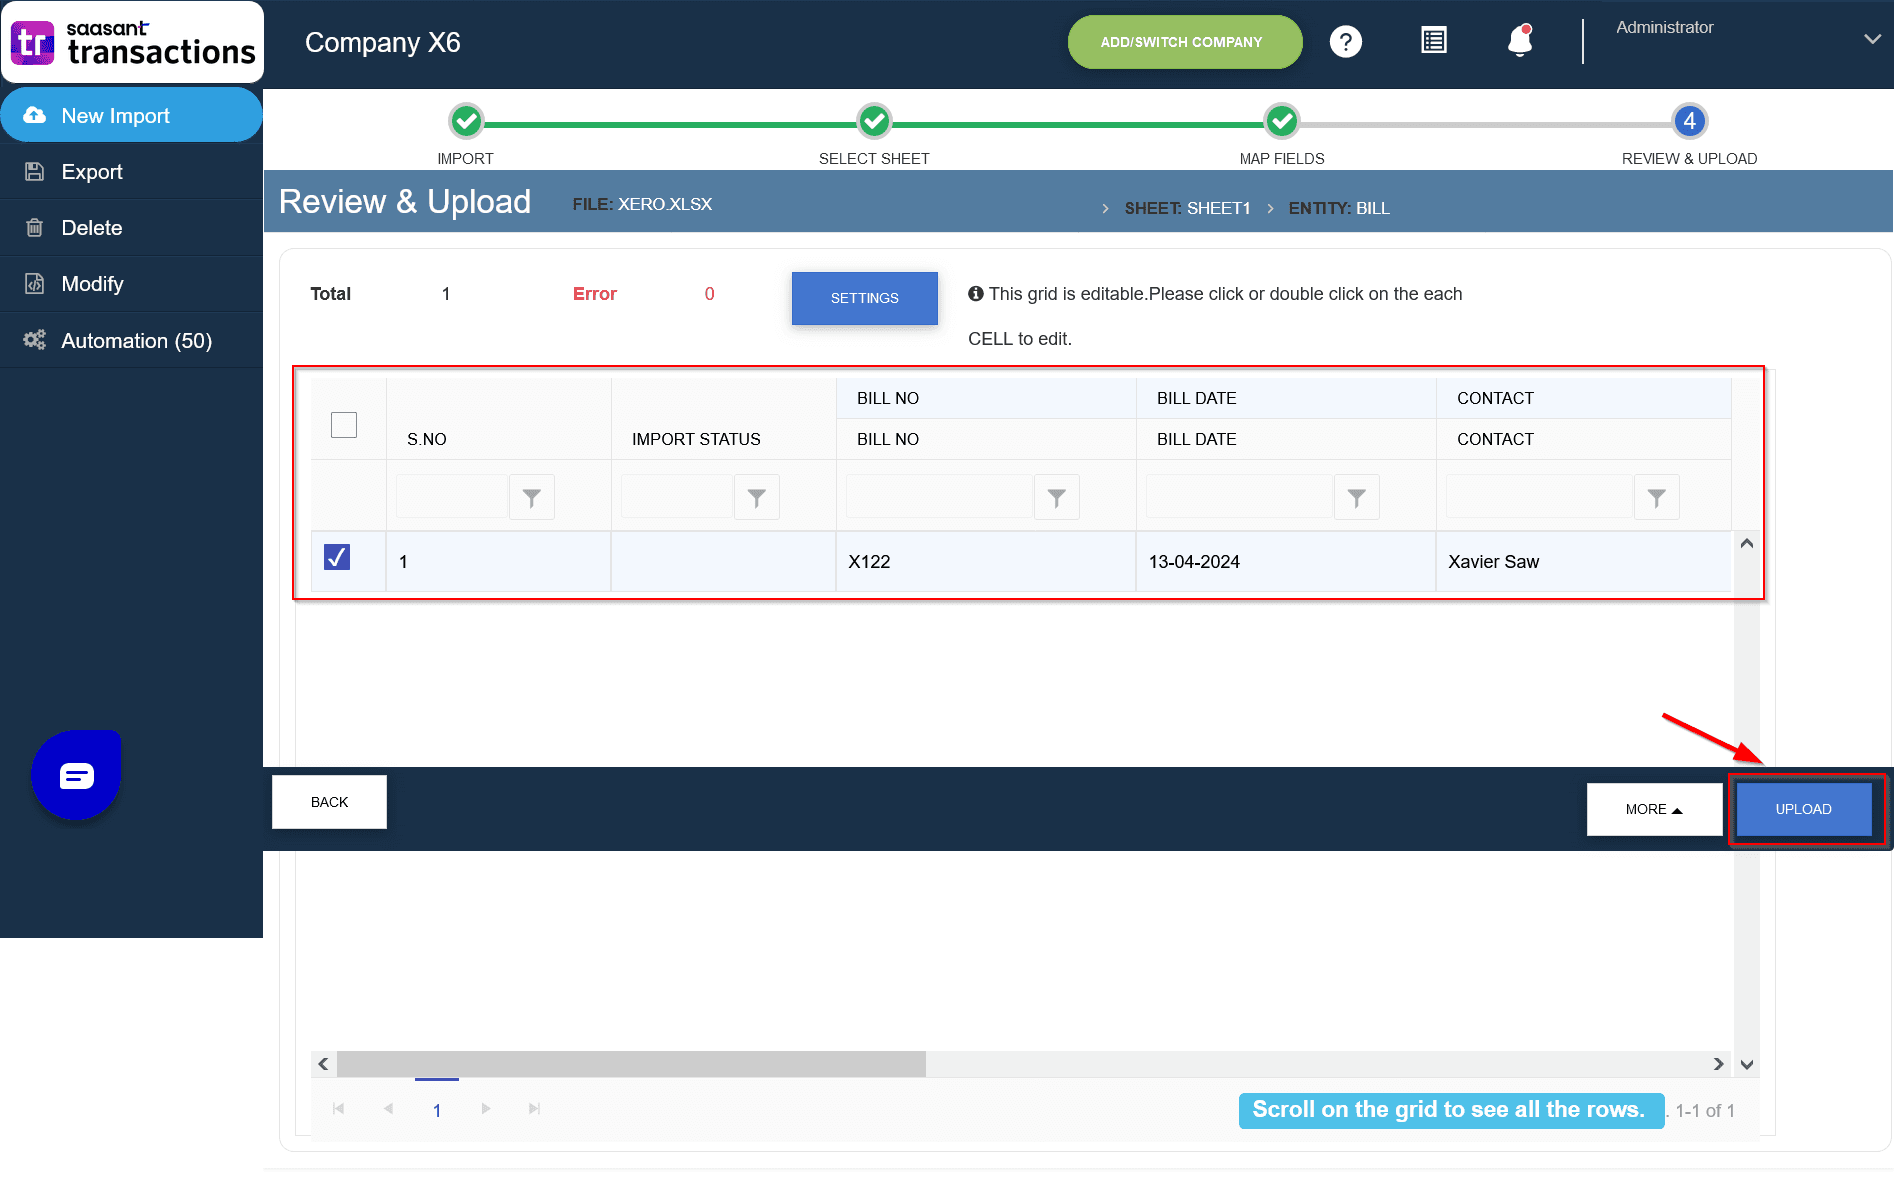Screen dimensions: 1894x1198
Task: Go to last page of grid
Action: tap(534, 1109)
